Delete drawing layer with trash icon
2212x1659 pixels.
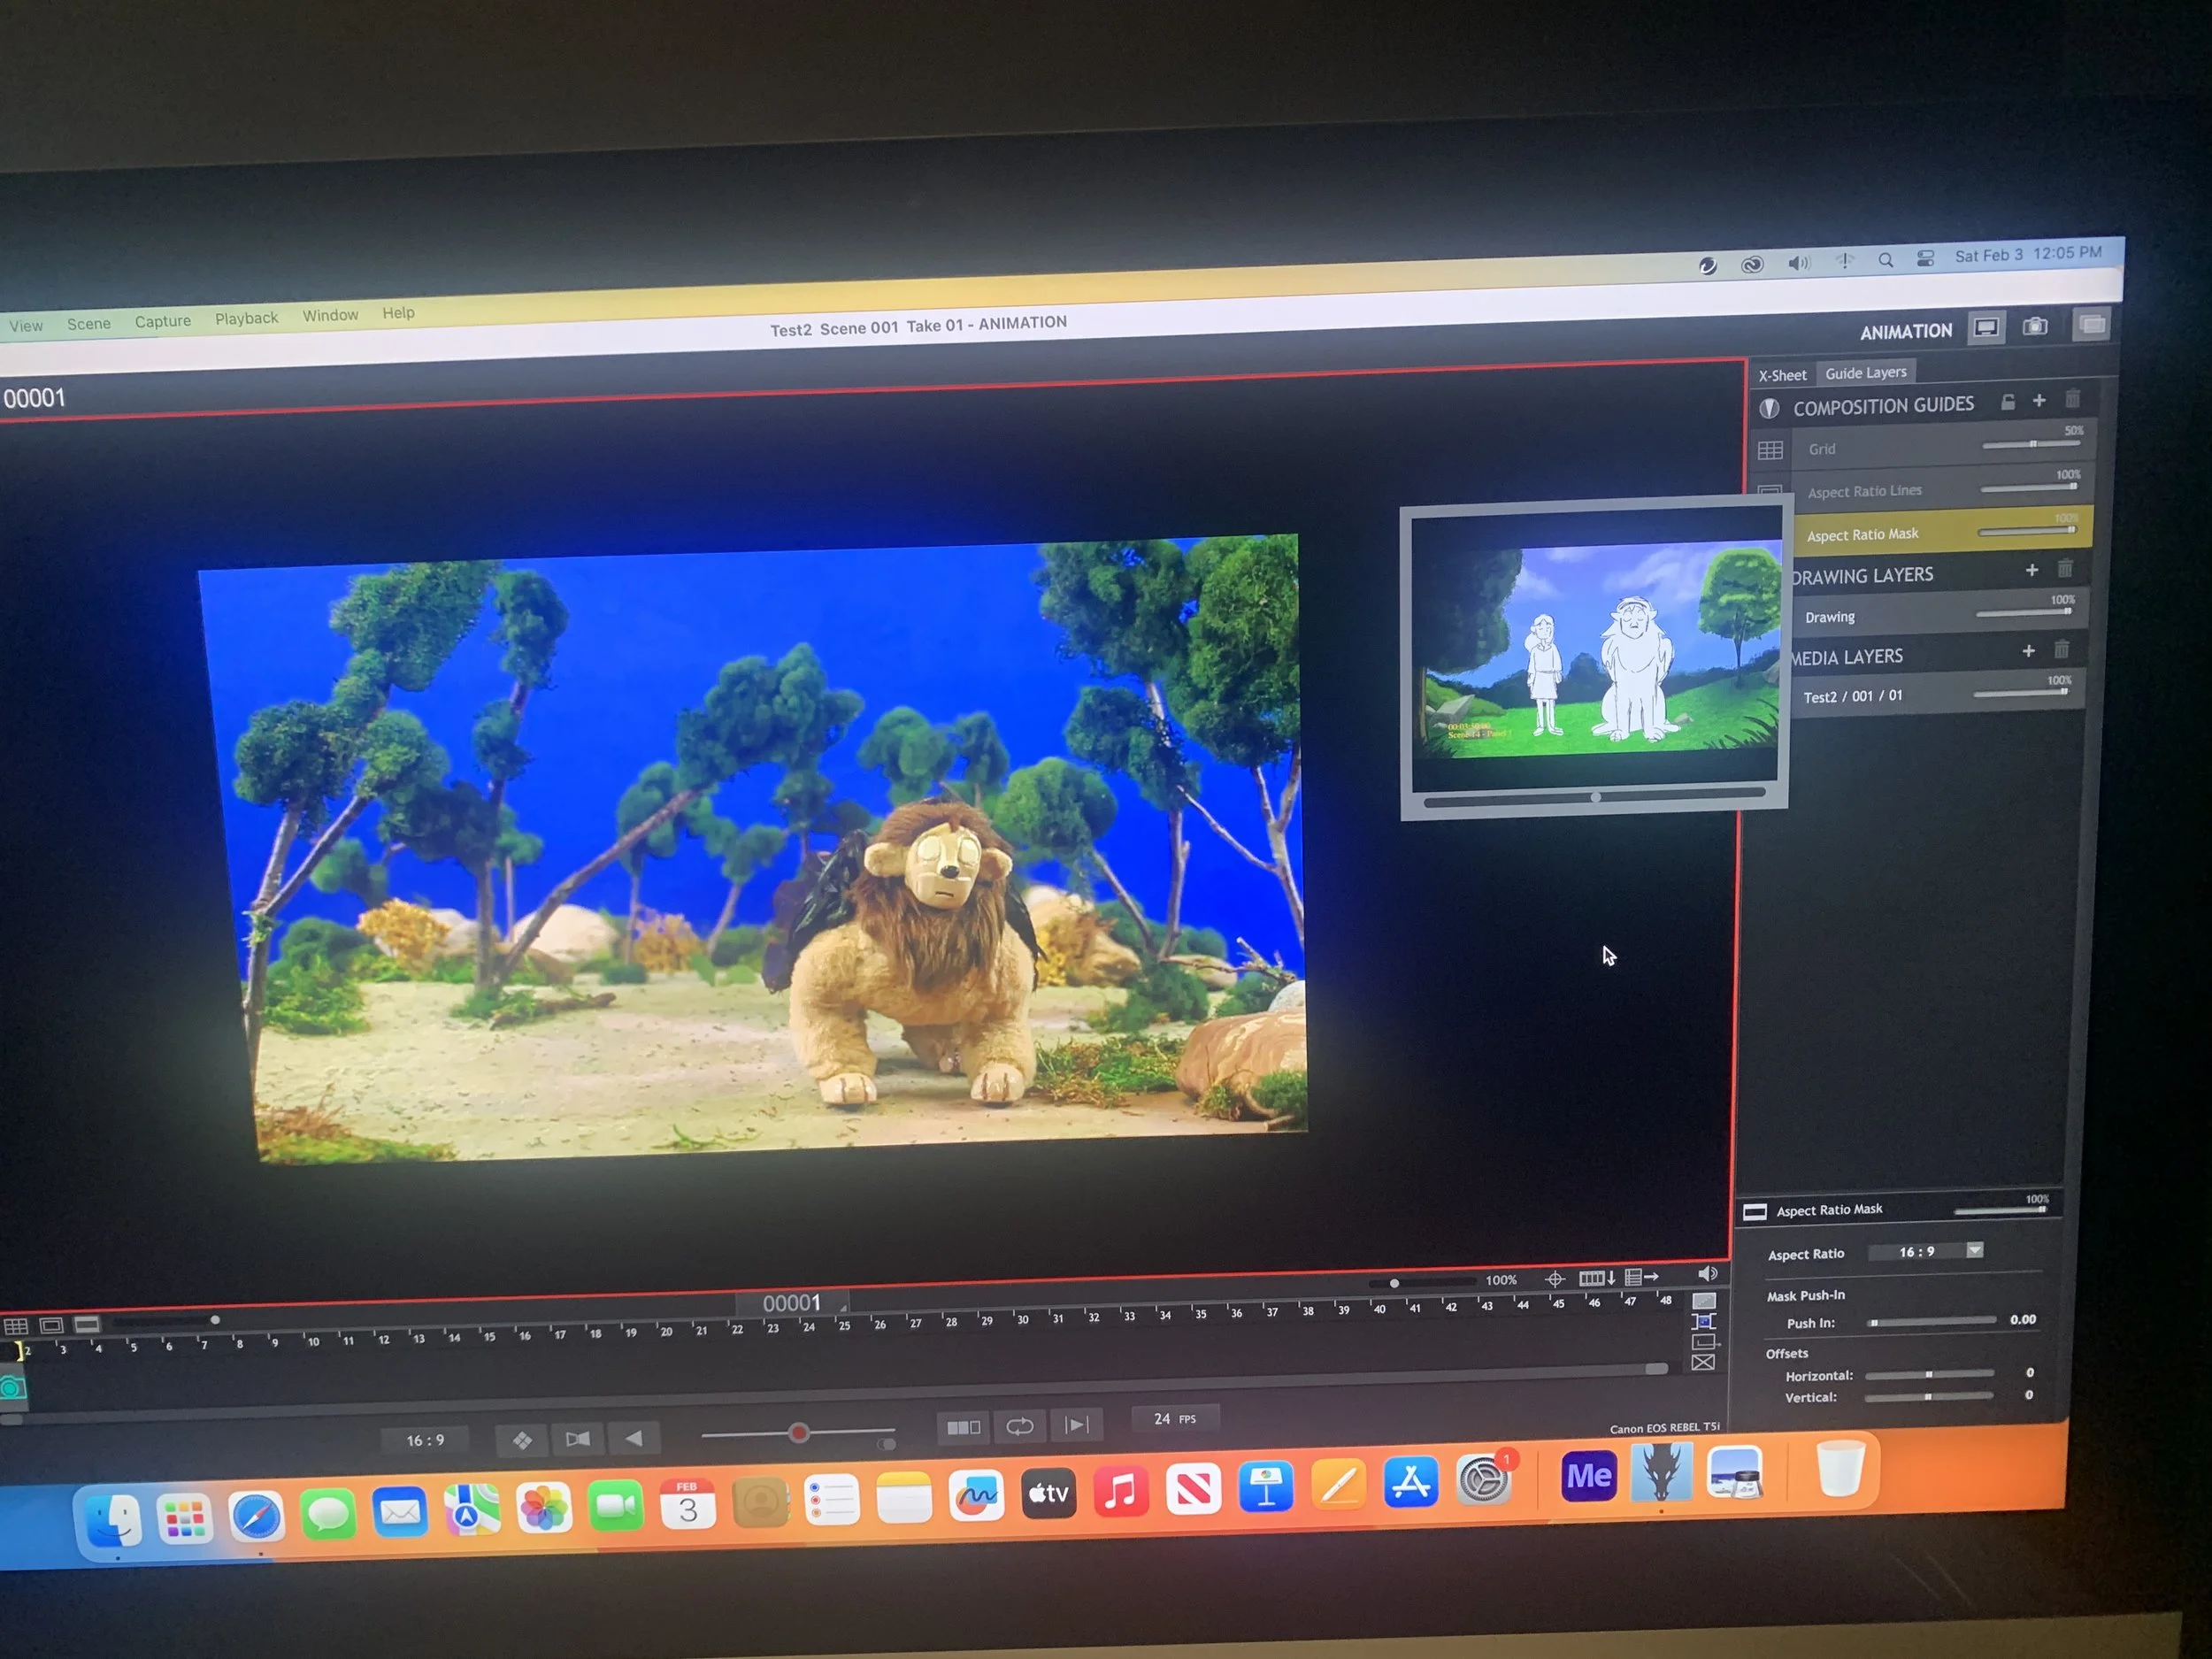click(2065, 569)
